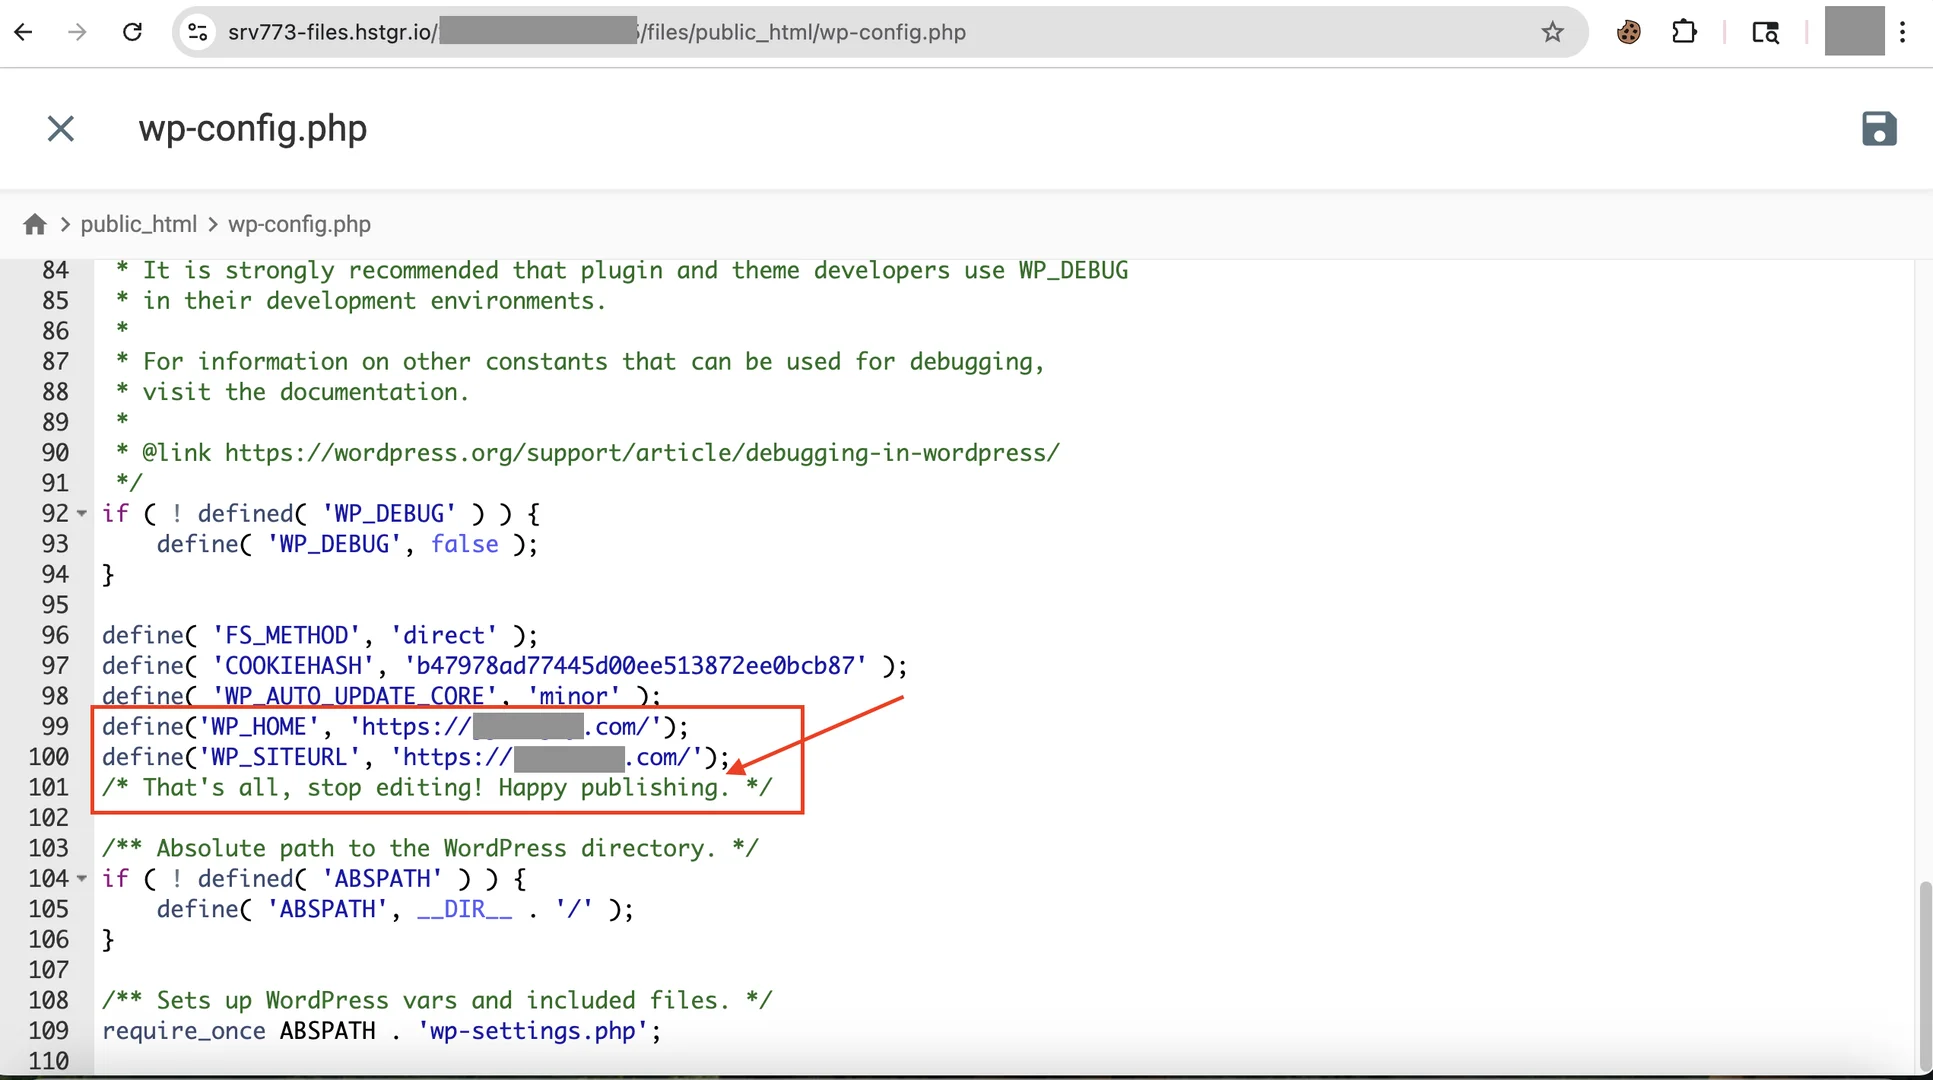Open the public_html breadcrumb folder
The image size is (1933, 1080).
(138, 224)
